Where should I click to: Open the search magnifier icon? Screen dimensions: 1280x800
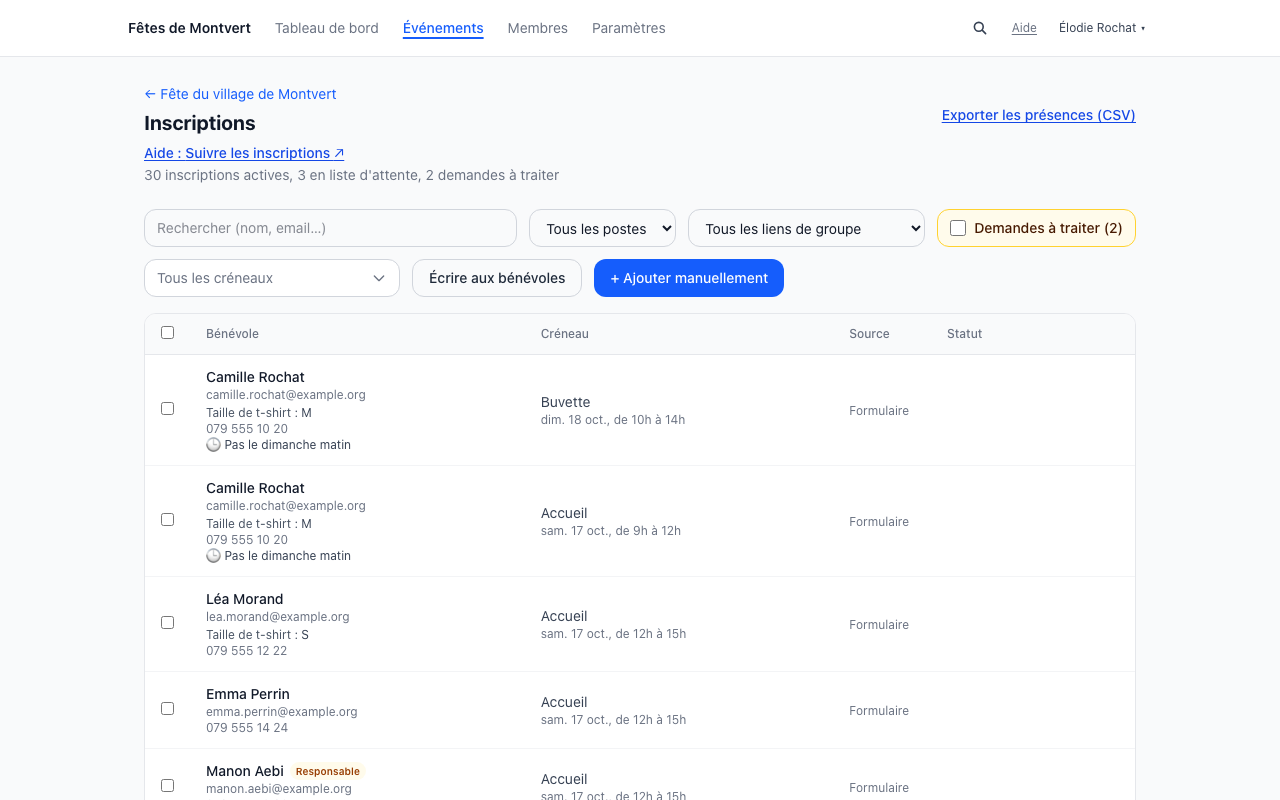980,28
